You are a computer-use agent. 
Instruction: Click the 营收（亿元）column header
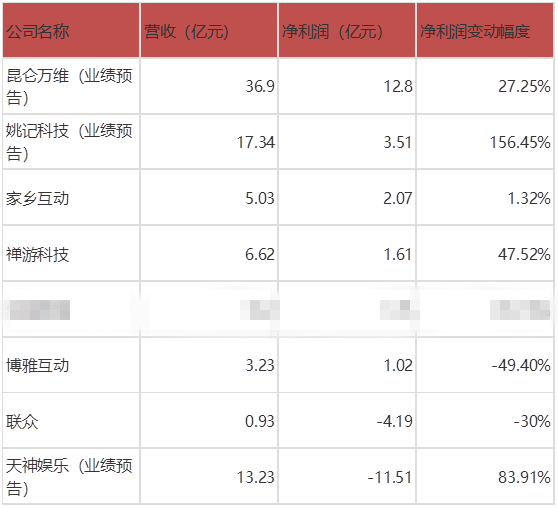click(x=209, y=31)
